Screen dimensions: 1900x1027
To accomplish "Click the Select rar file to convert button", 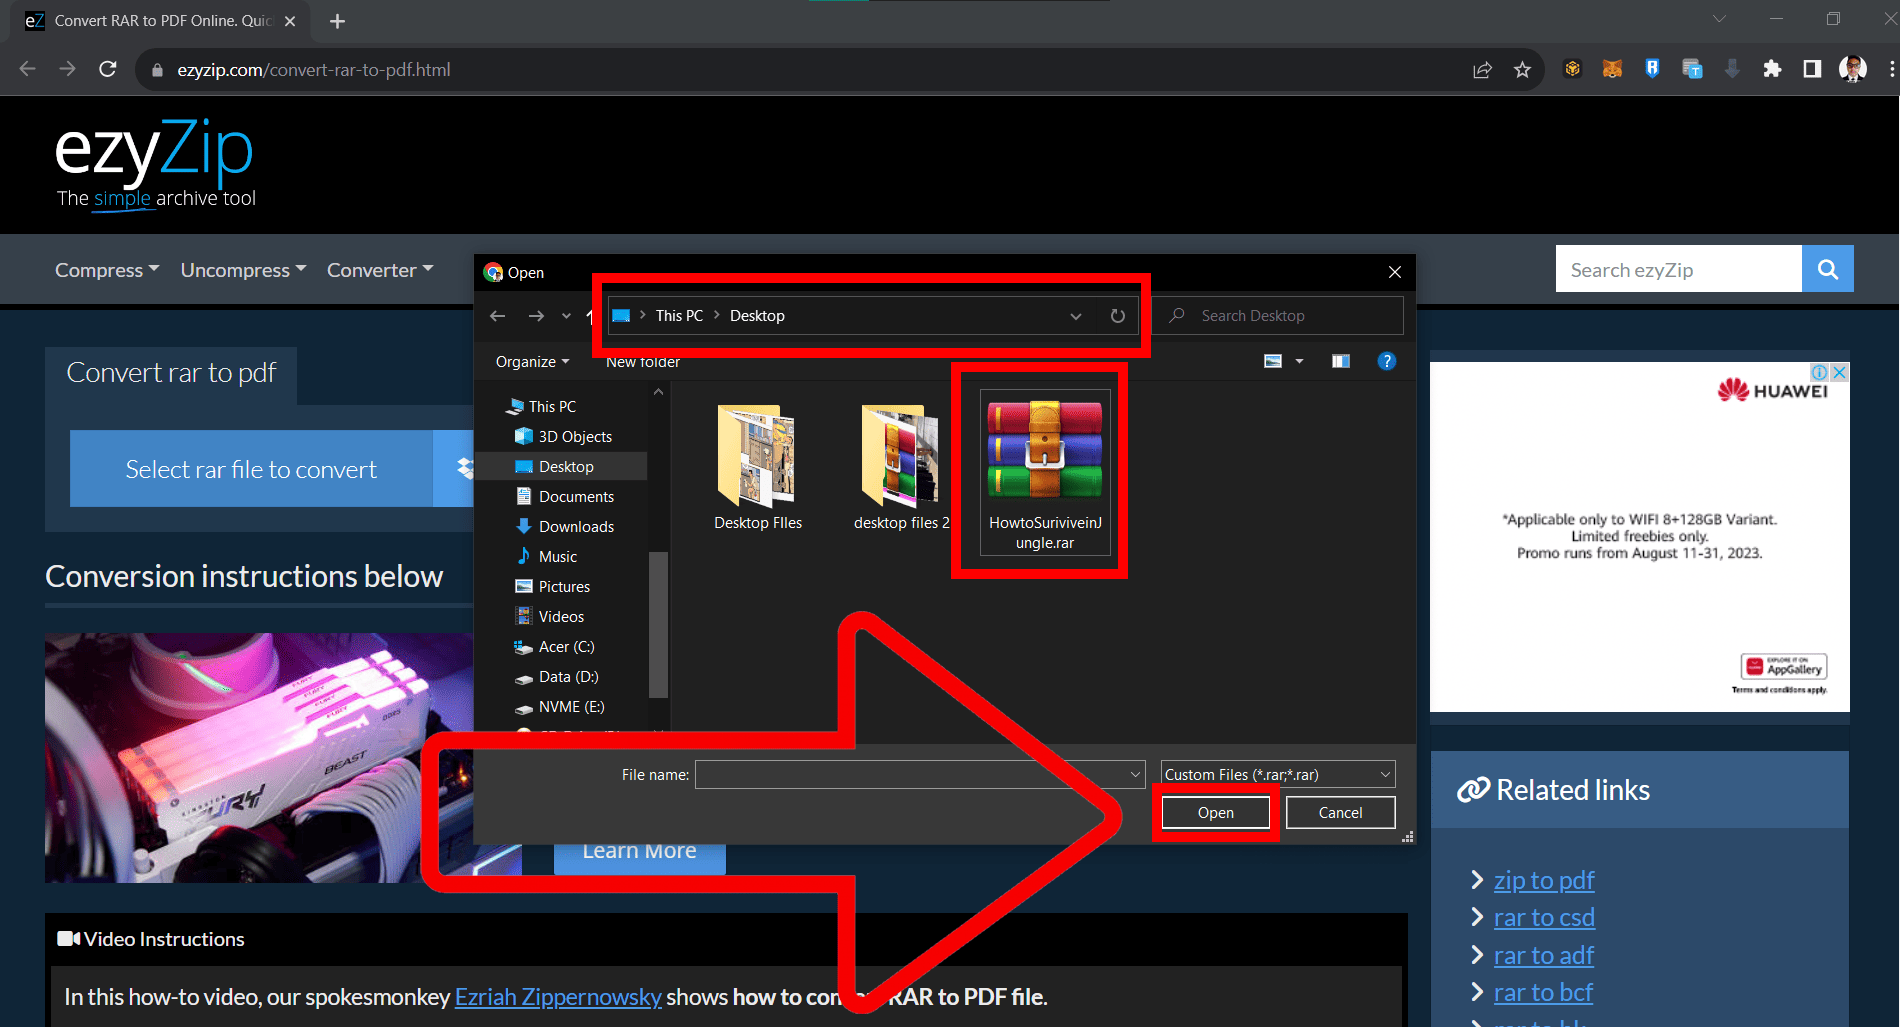I will 251,468.
